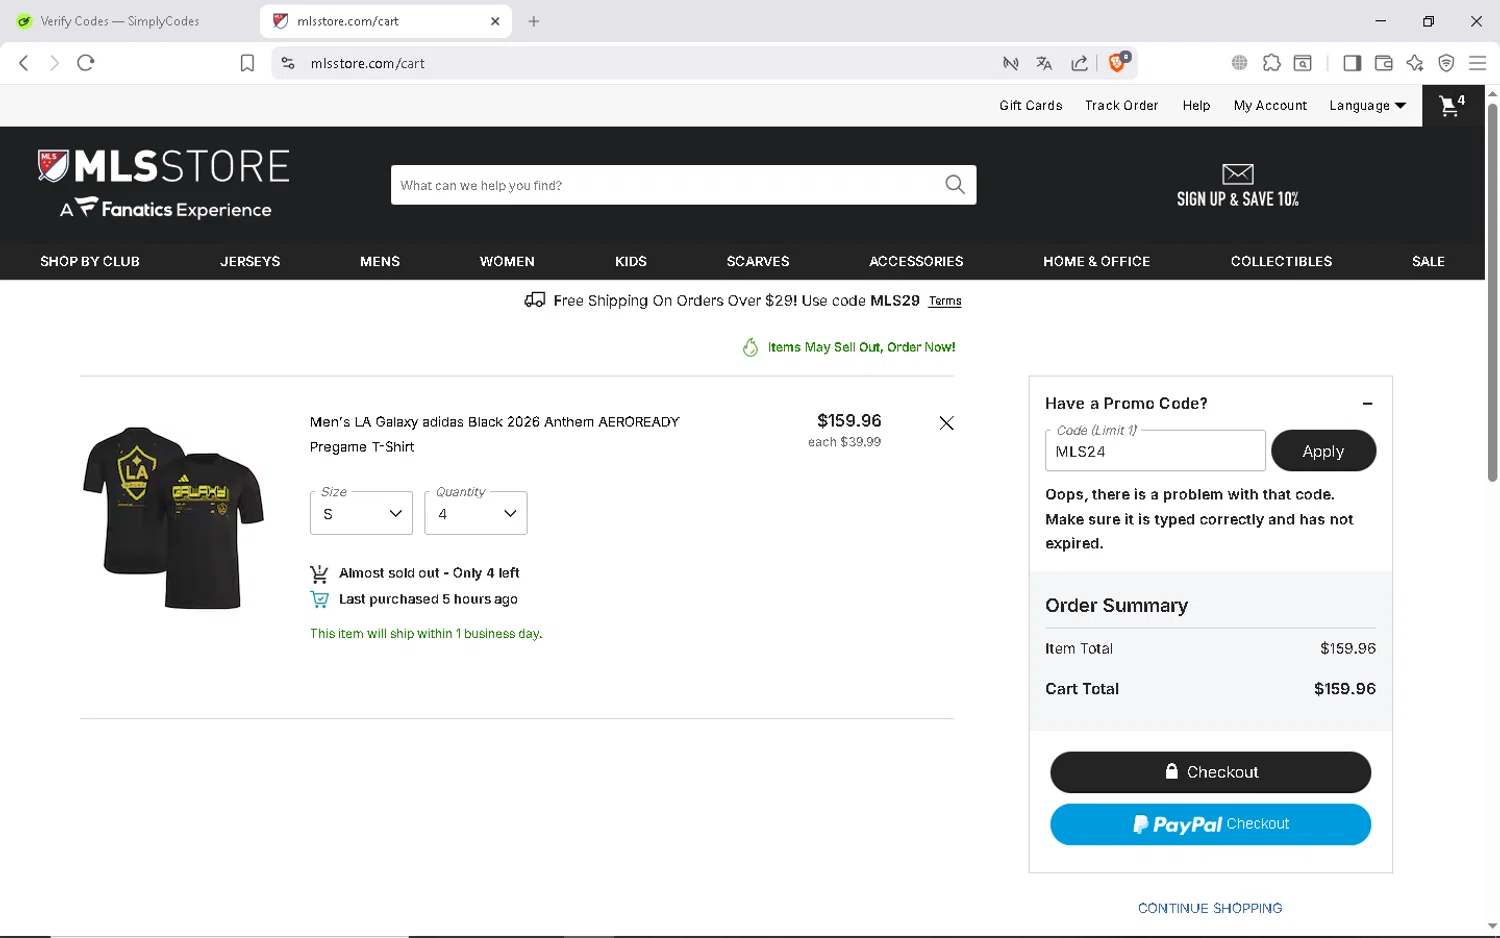Viewport: 1500px width, 938px height.
Task: Open the translate page icon
Action: (1044, 63)
